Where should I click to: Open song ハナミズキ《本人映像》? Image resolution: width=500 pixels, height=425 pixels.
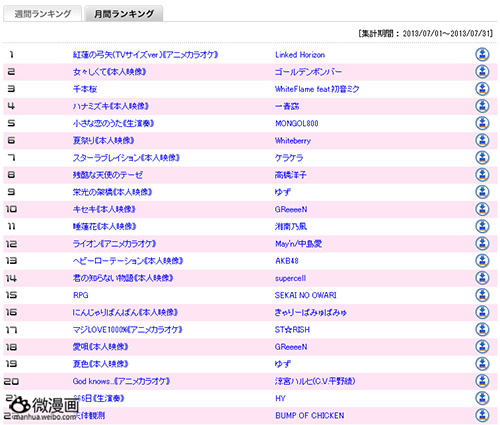[111, 106]
